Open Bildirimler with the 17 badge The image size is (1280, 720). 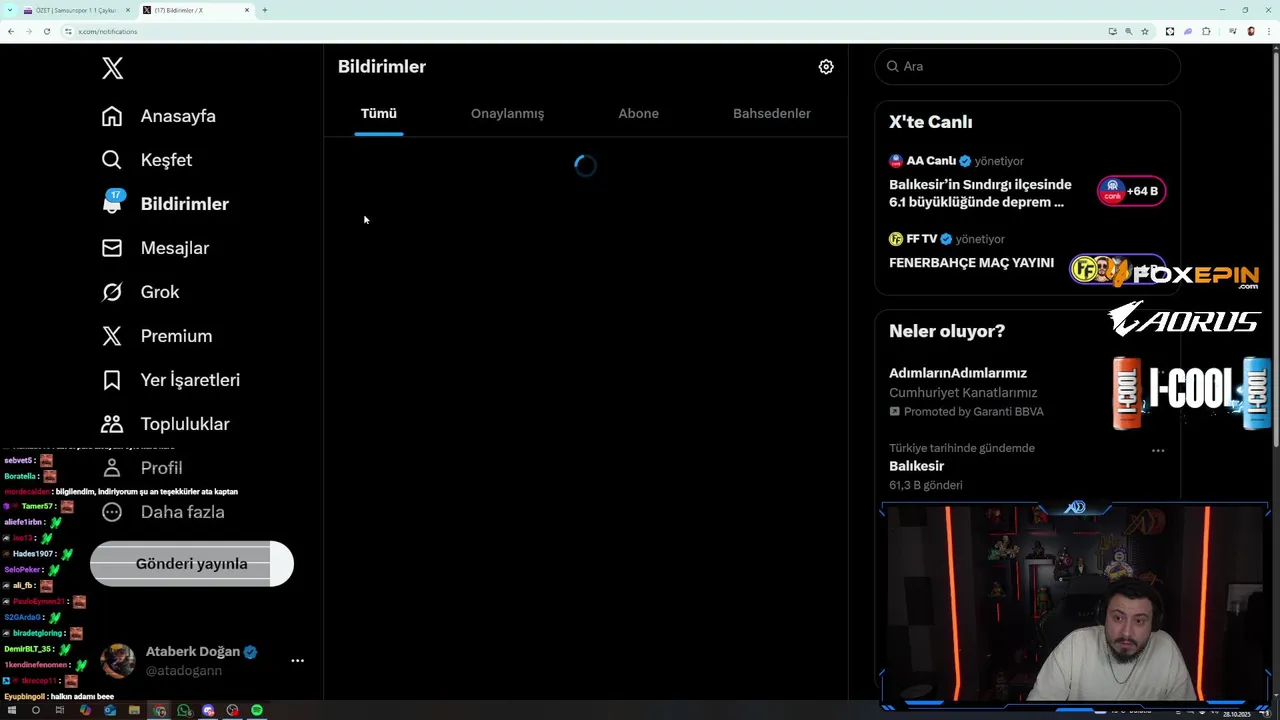tap(166, 204)
